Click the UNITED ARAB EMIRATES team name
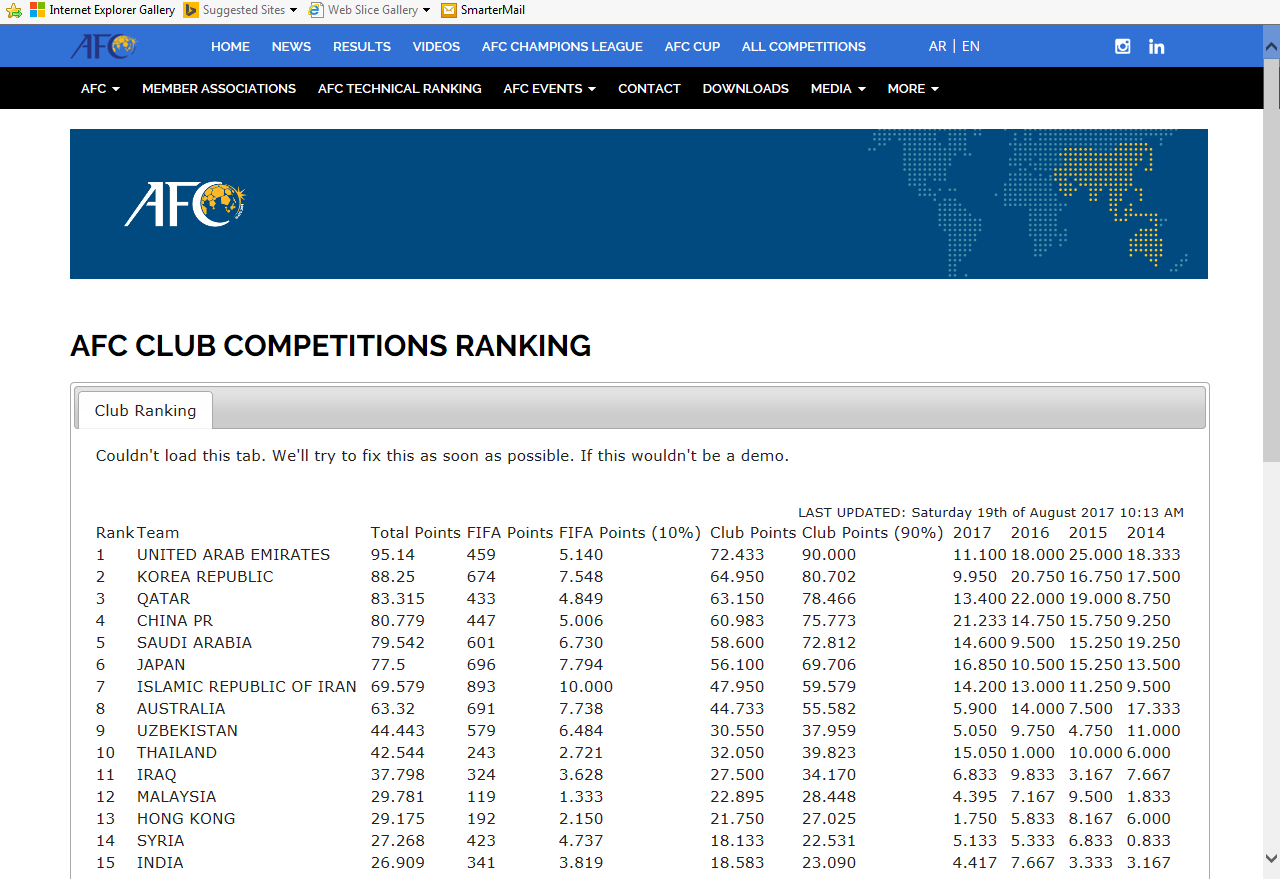 [x=233, y=554]
